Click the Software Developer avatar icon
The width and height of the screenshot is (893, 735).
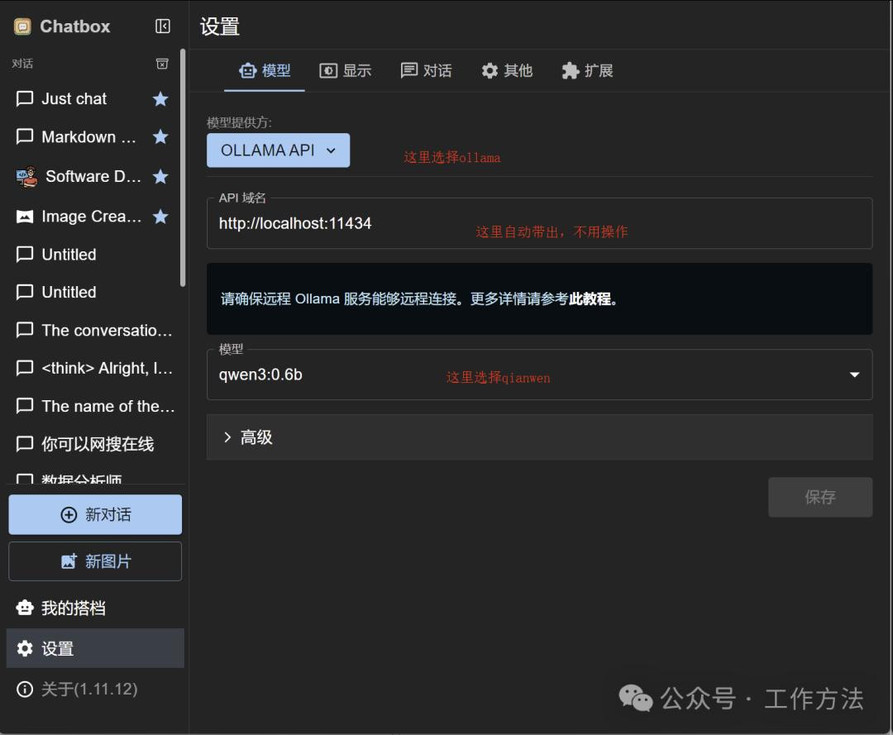coord(26,176)
